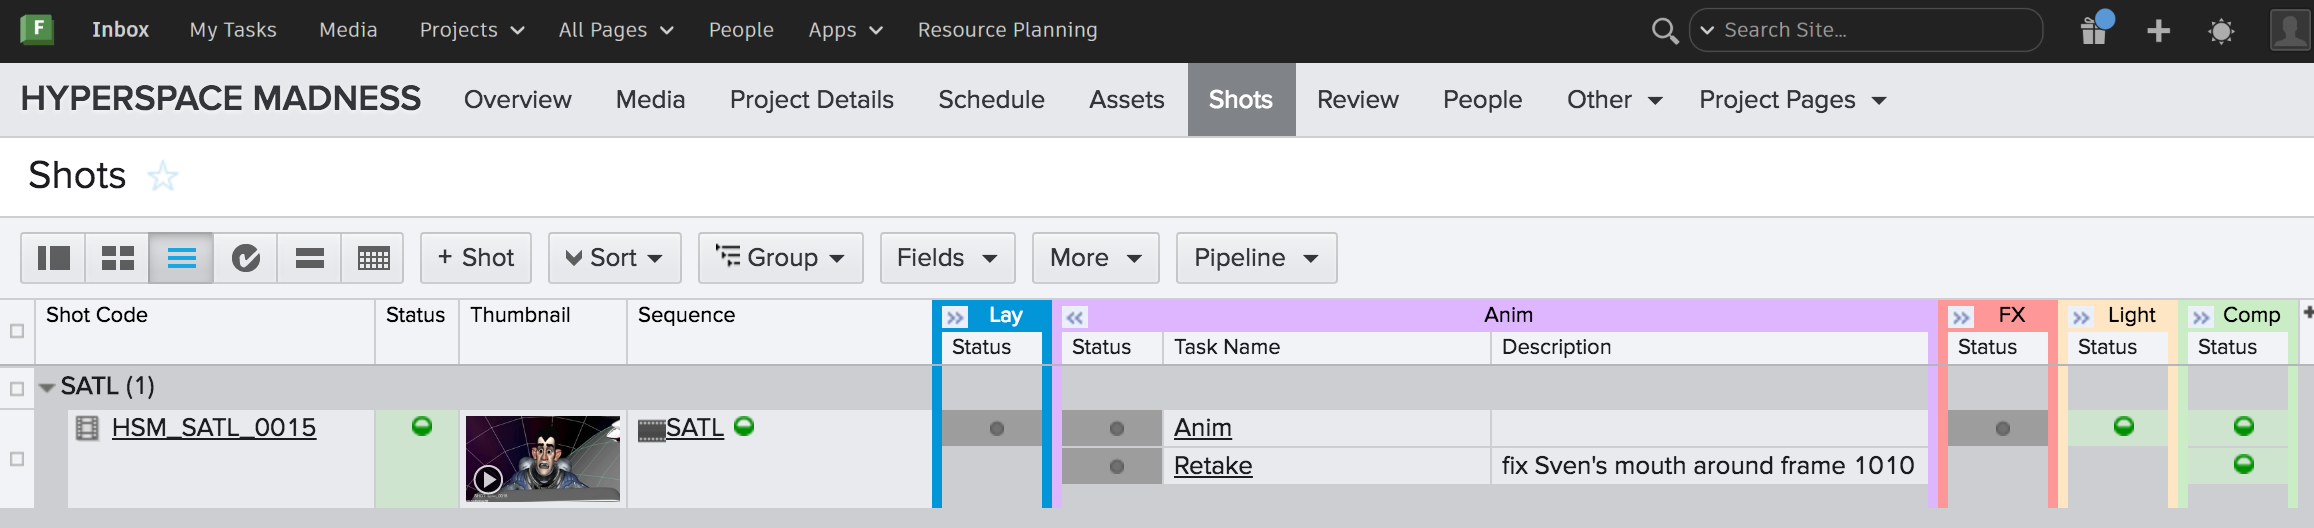Play the HSM_SATL_0015 shot thumbnail
Screen dimensions: 2314x528
point(488,479)
